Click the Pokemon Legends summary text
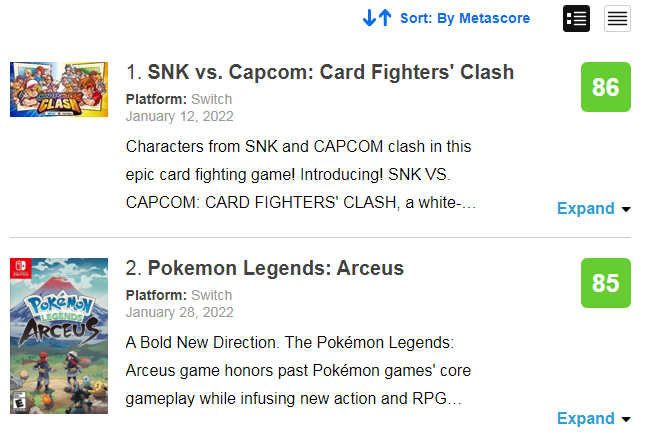 coord(298,371)
